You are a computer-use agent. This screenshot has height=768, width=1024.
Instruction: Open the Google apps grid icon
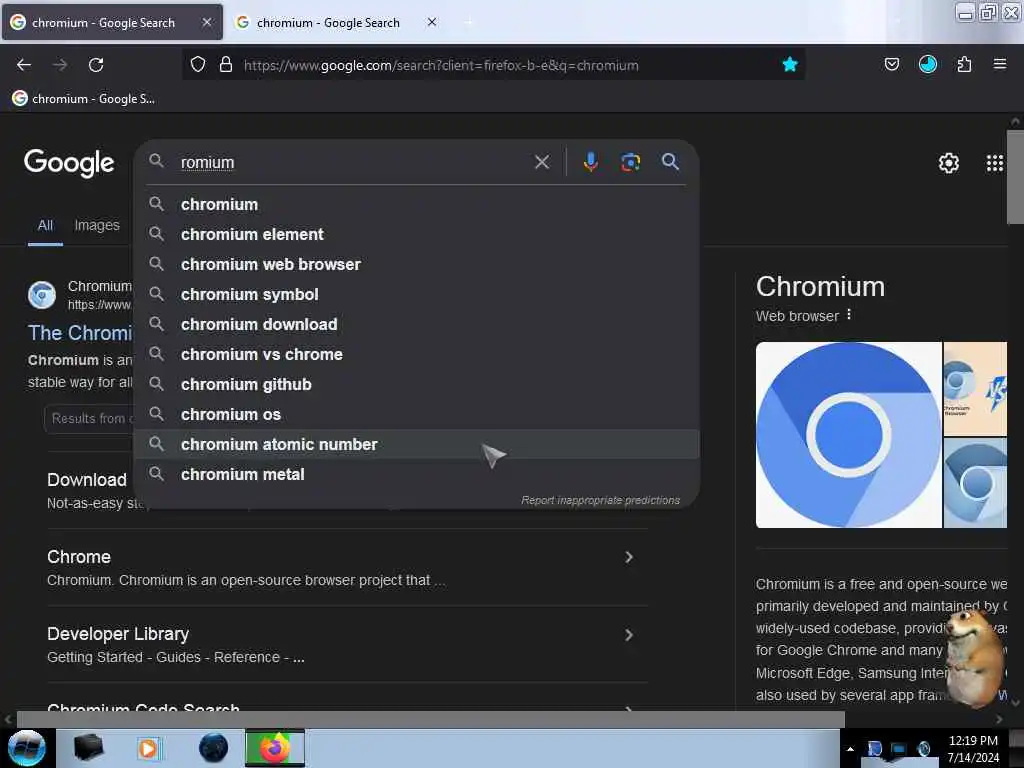(994, 163)
